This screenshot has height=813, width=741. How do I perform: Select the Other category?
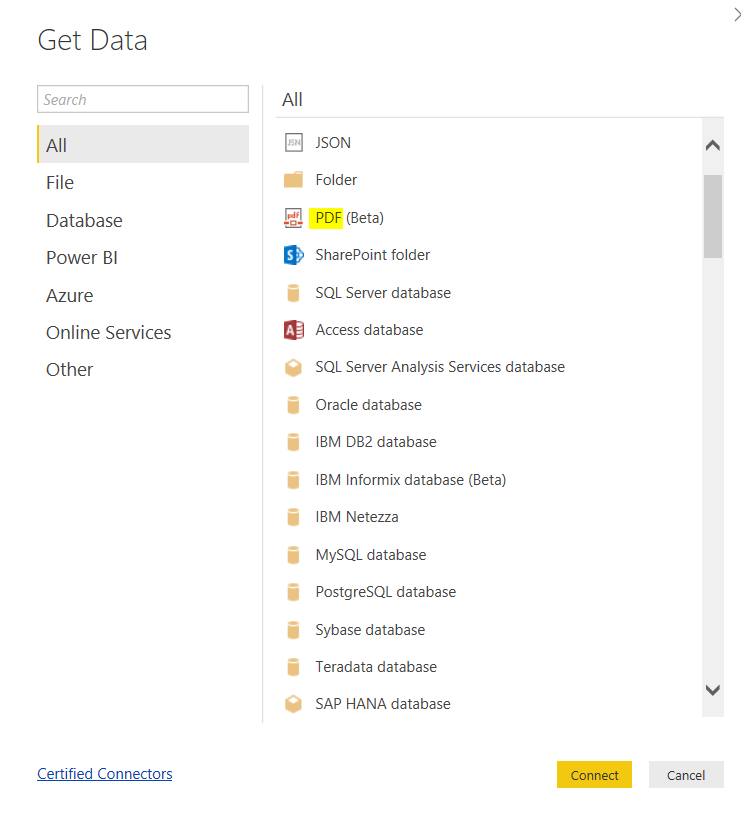(143, 370)
